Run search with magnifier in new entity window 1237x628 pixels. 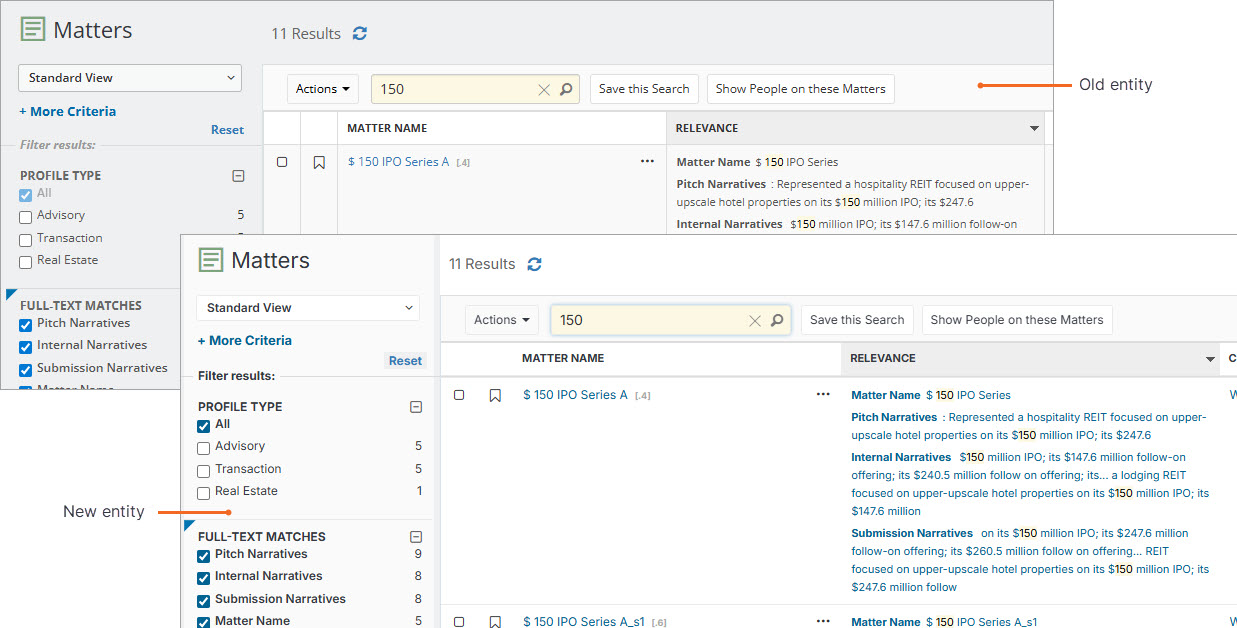[777, 320]
